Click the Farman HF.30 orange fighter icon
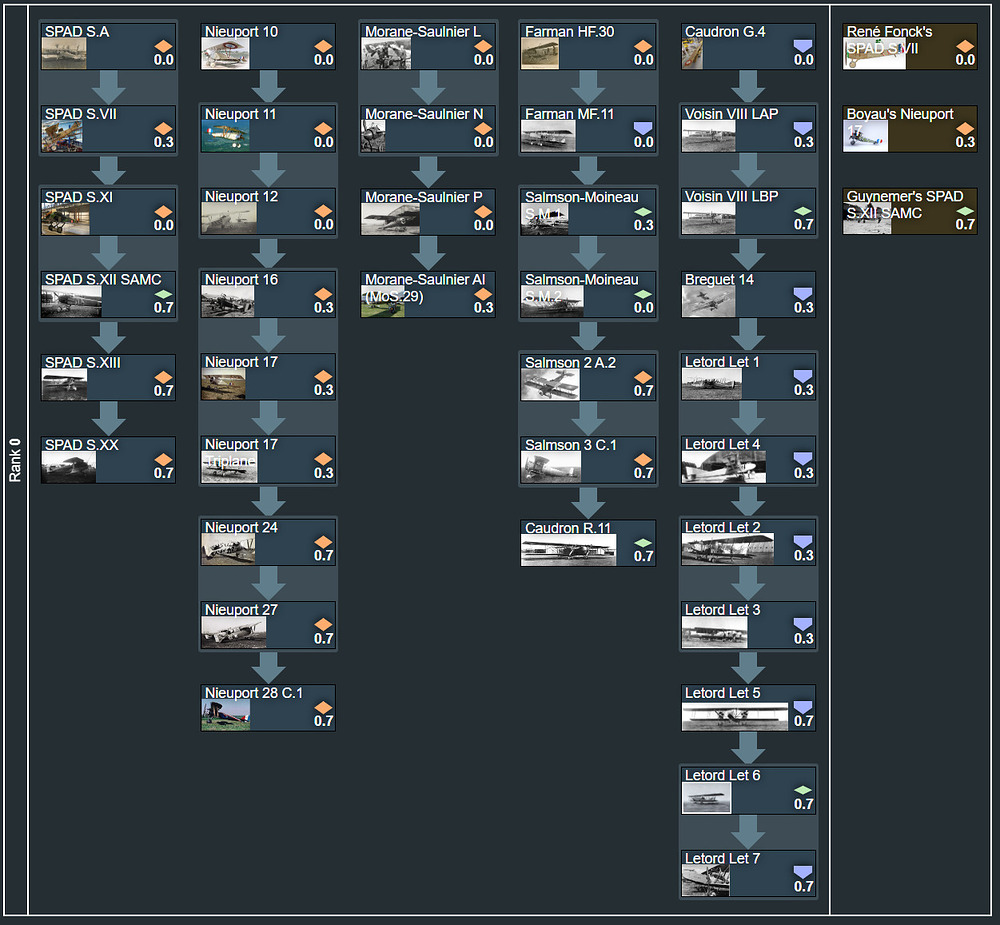This screenshot has height=925, width=1000. [643, 46]
